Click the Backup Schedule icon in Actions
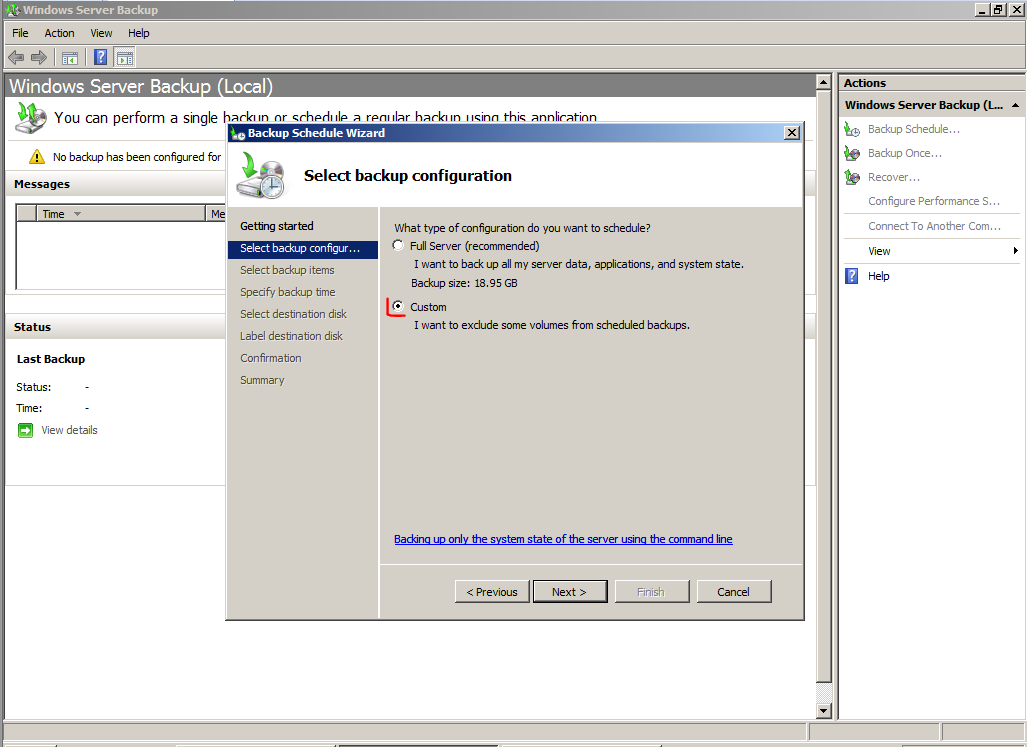1027x747 pixels. (x=852, y=130)
